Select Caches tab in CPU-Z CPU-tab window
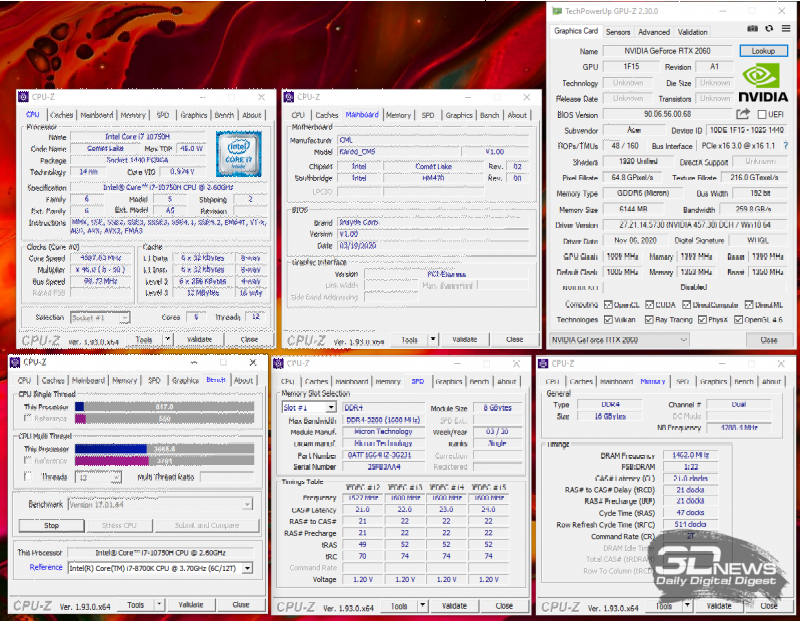Viewport: 800px width, 621px height. (x=62, y=115)
